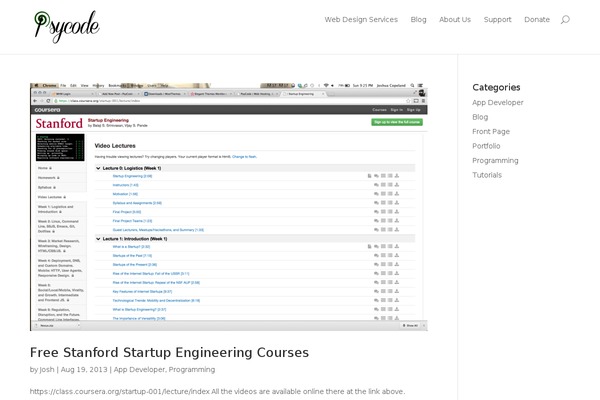This screenshot has width=600, height=400.
Task: Open the Programming category in sidebar
Action: coord(495,160)
